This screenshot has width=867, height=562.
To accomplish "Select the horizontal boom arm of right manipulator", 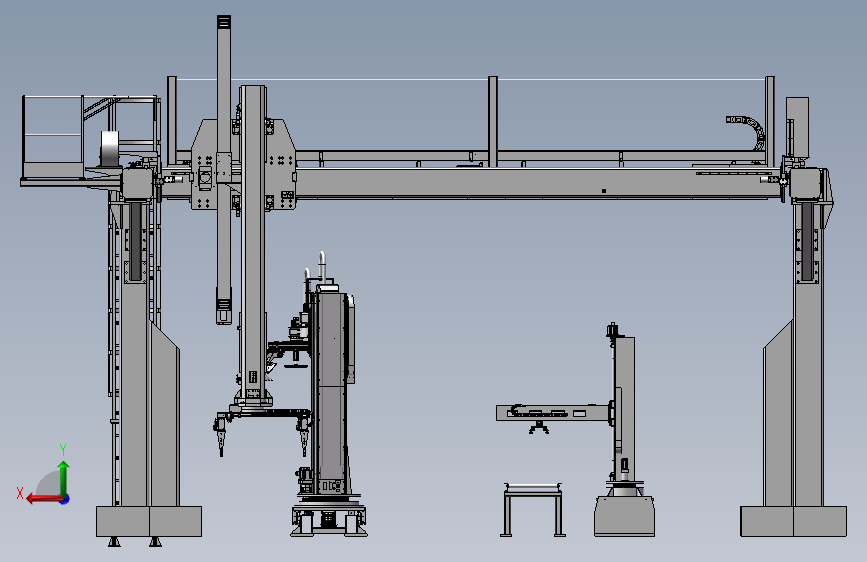I will click(x=553, y=413).
